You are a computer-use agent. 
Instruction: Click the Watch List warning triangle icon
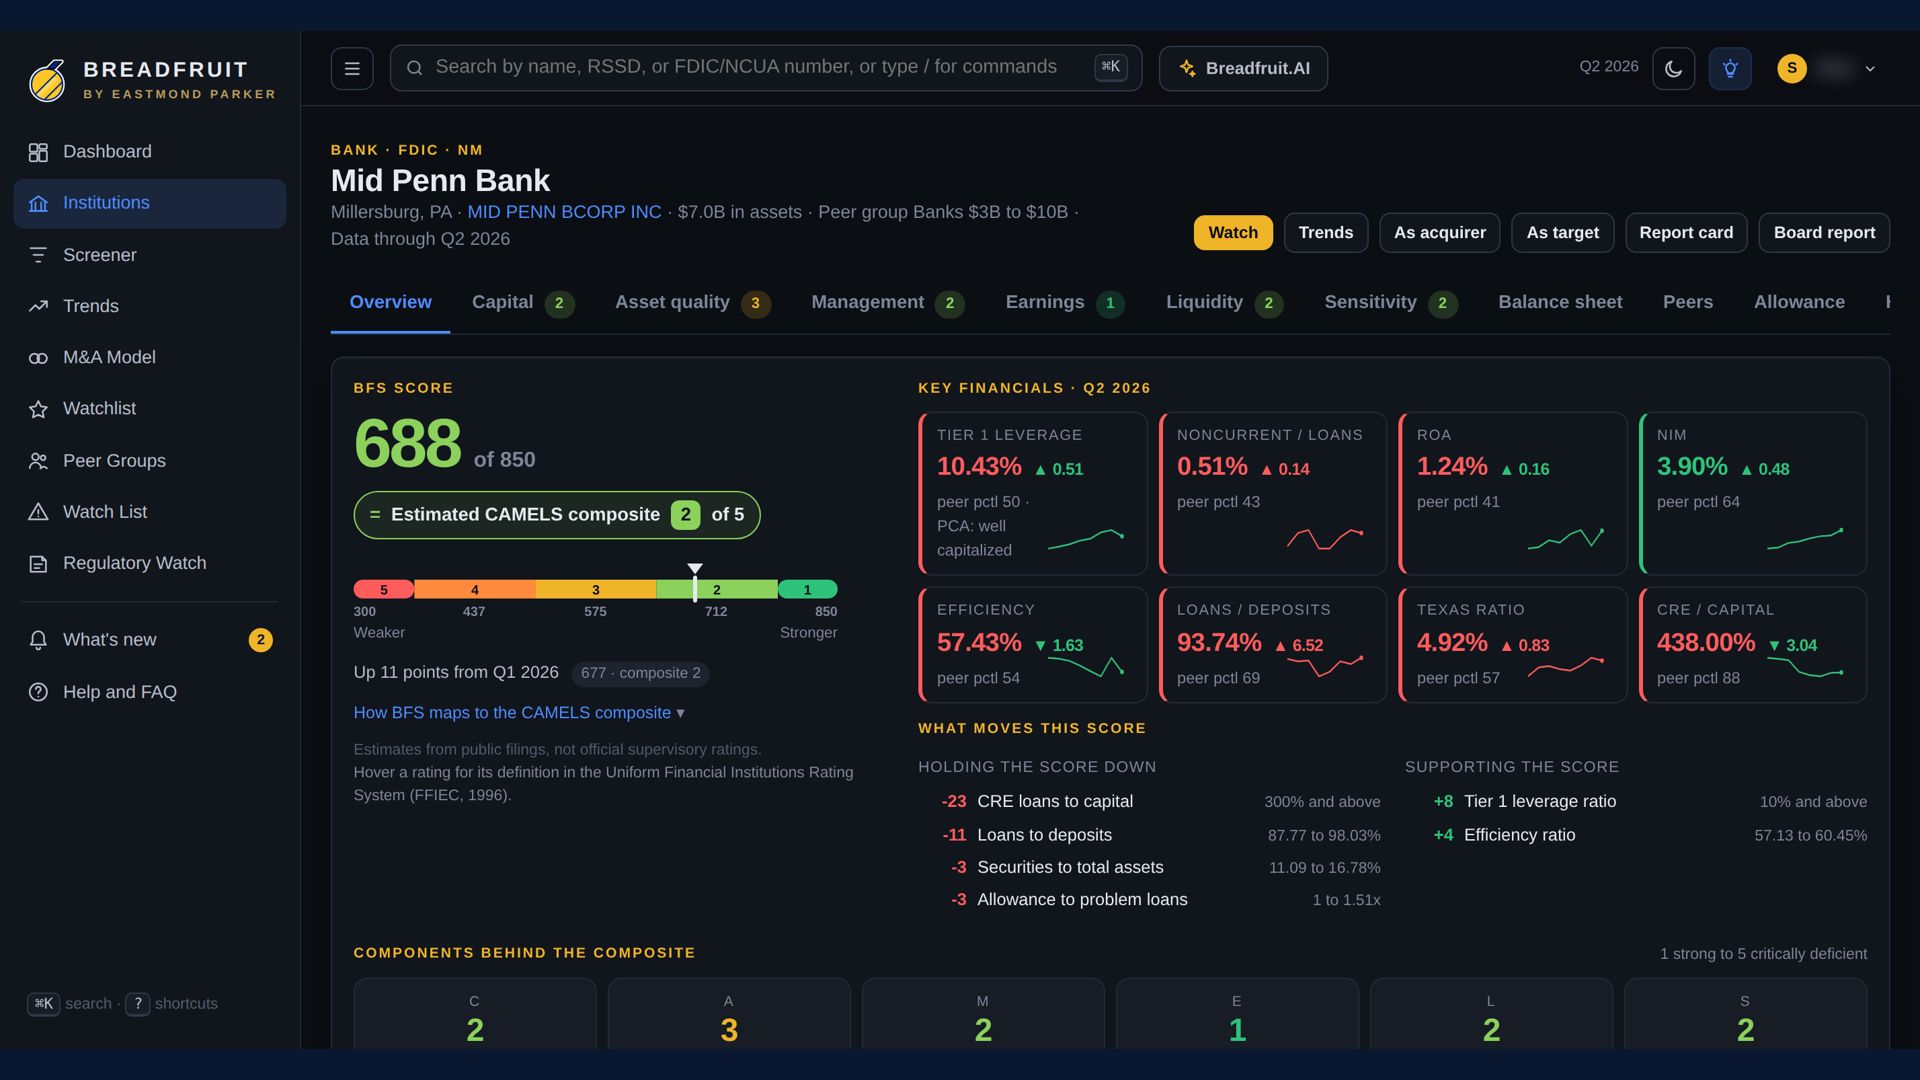click(x=38, y=512)
